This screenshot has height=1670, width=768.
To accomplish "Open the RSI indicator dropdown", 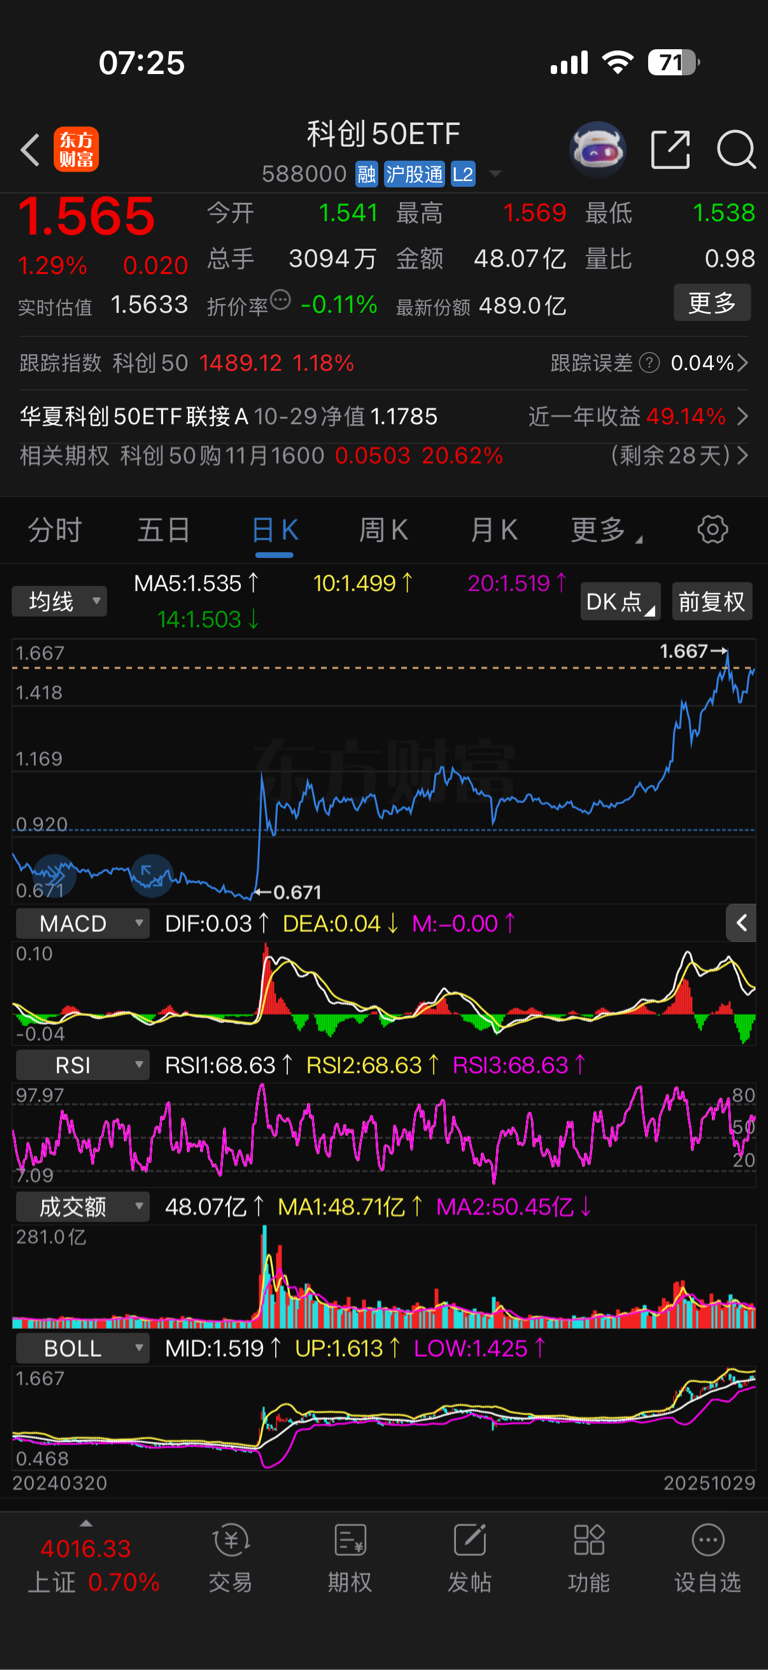I will [83, 1066].
